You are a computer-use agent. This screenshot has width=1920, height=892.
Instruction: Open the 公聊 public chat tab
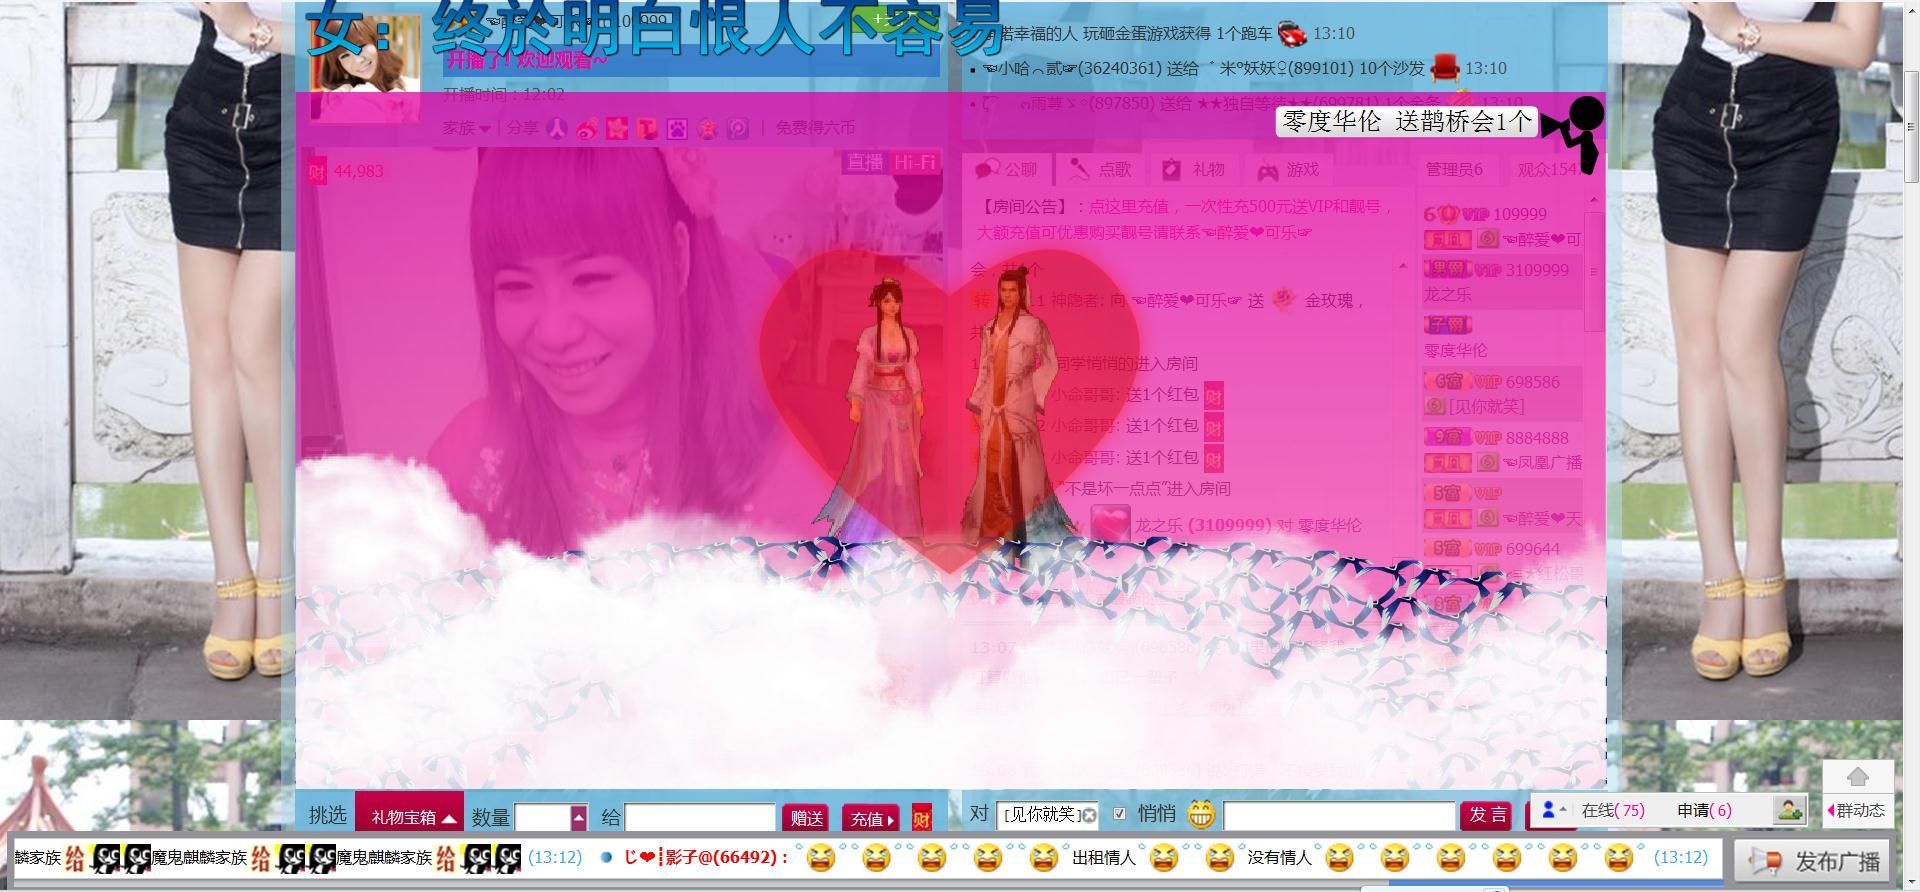(x=1007, y=170)
